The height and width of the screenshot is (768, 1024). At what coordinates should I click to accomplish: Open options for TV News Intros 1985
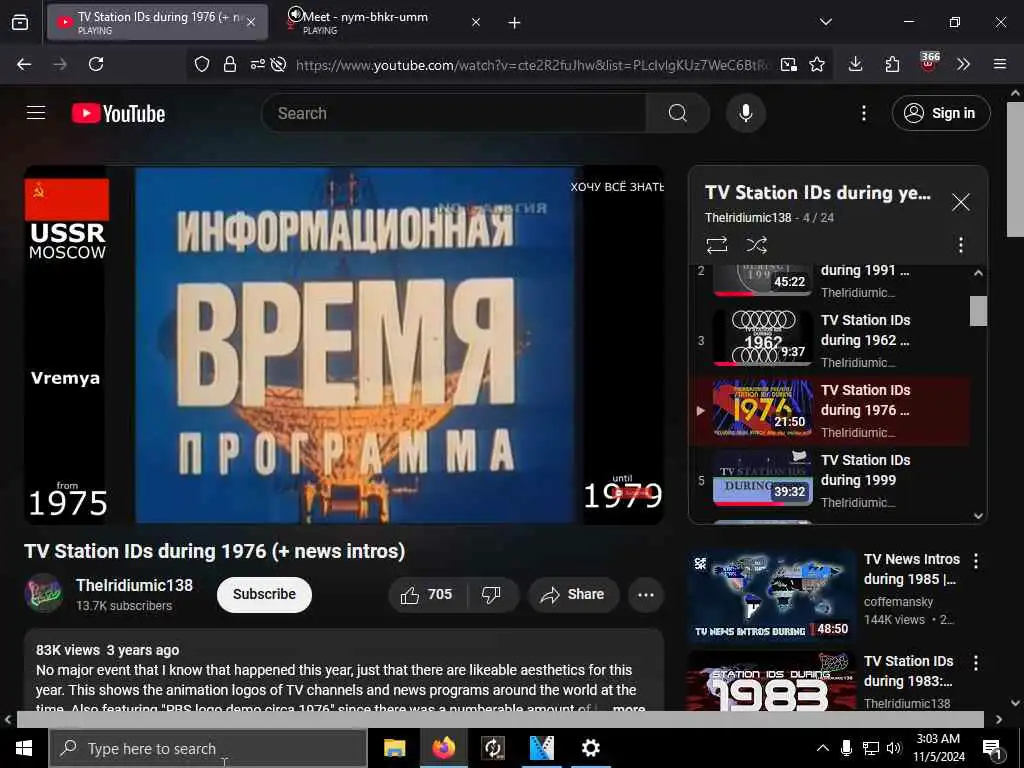(976, 560)
